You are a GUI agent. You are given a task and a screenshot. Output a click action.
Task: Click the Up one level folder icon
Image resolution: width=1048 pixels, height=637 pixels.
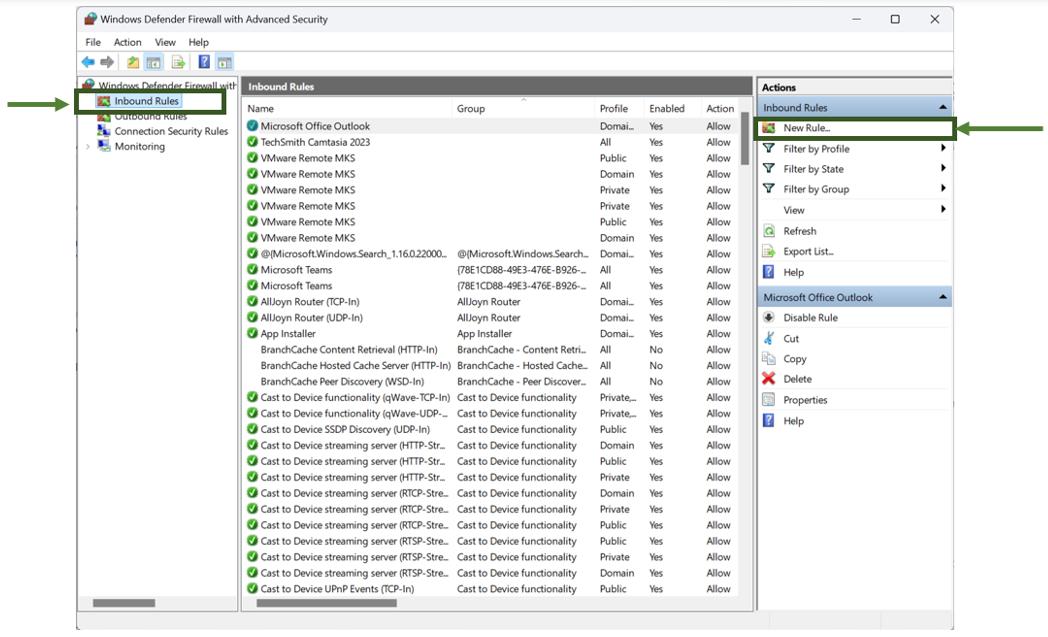coord(133,62)
